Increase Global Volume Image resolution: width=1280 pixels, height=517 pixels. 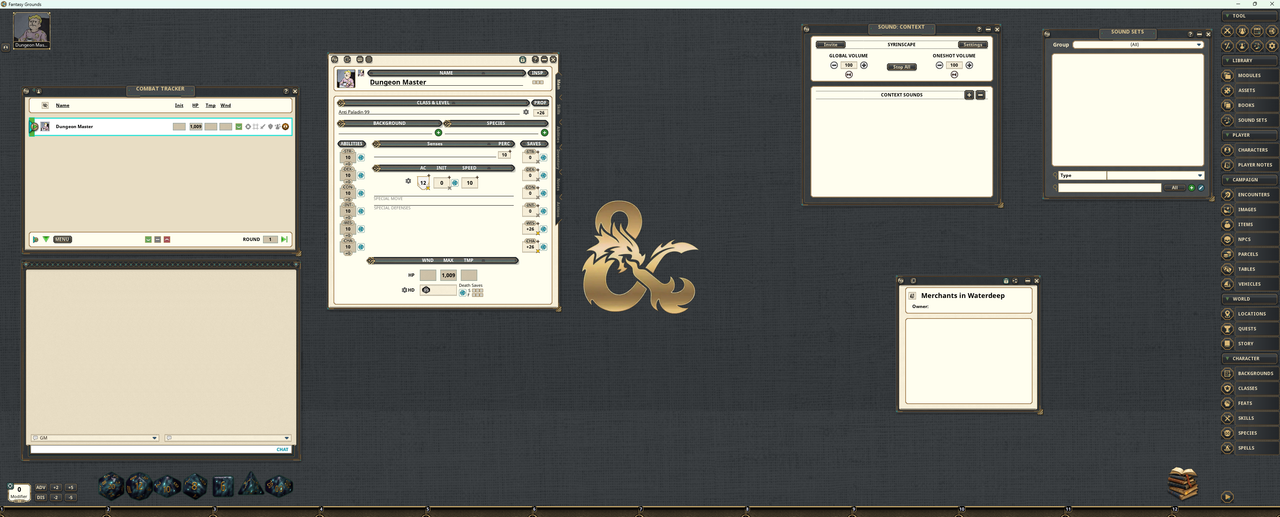pos(864,65)
